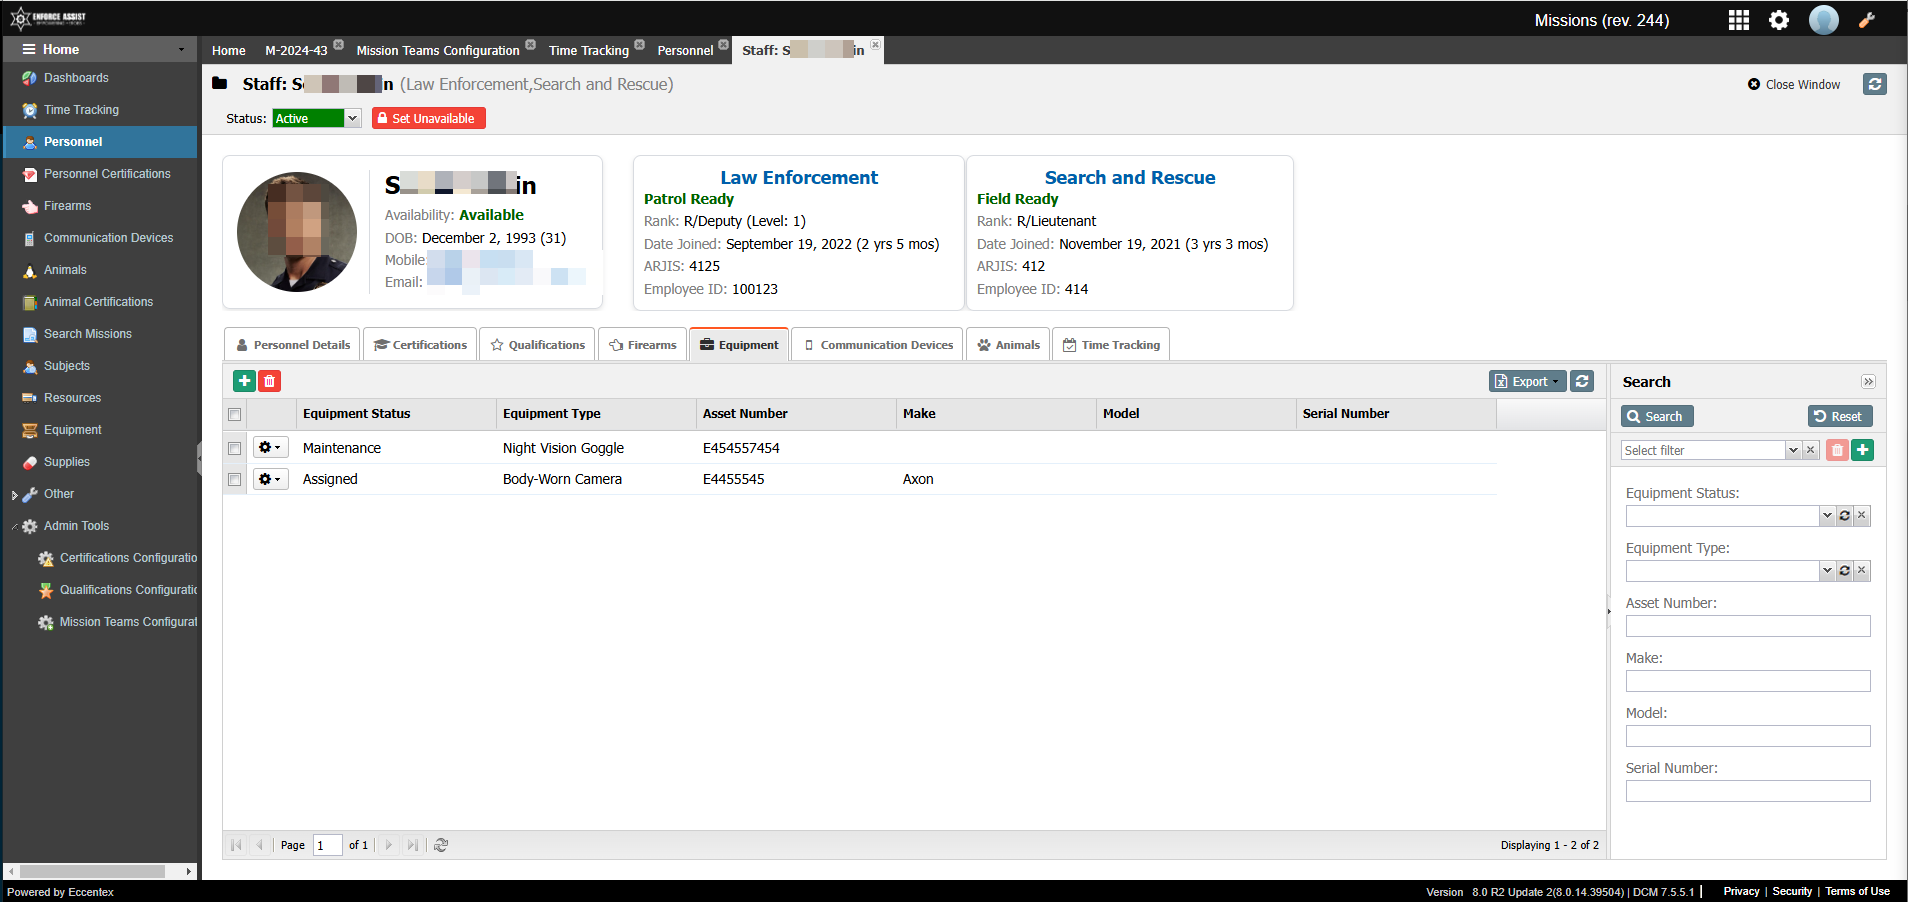Screen dimensions: 1908x902
Task: Refresh the staff window with top-right icon
Action: pyautogui.click(x=1875, y=85)
